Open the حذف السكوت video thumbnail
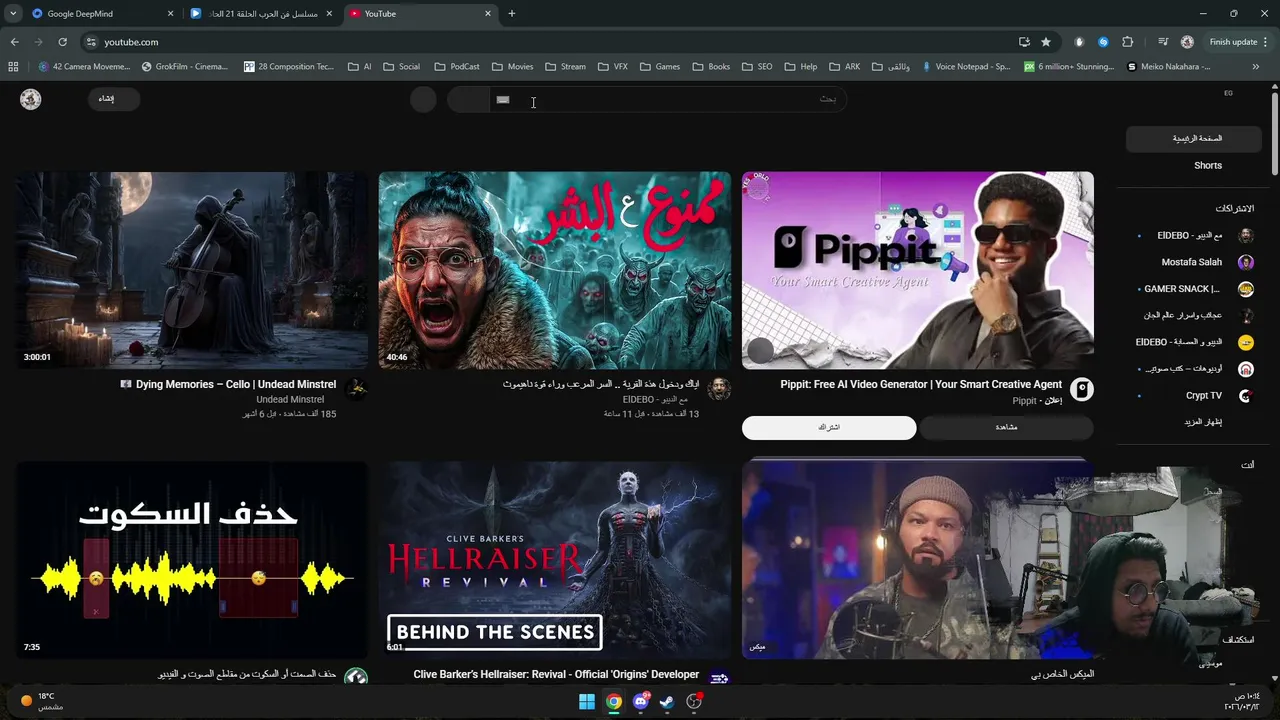The width and height of the screenshot is (1280, 720). [192, 560]
